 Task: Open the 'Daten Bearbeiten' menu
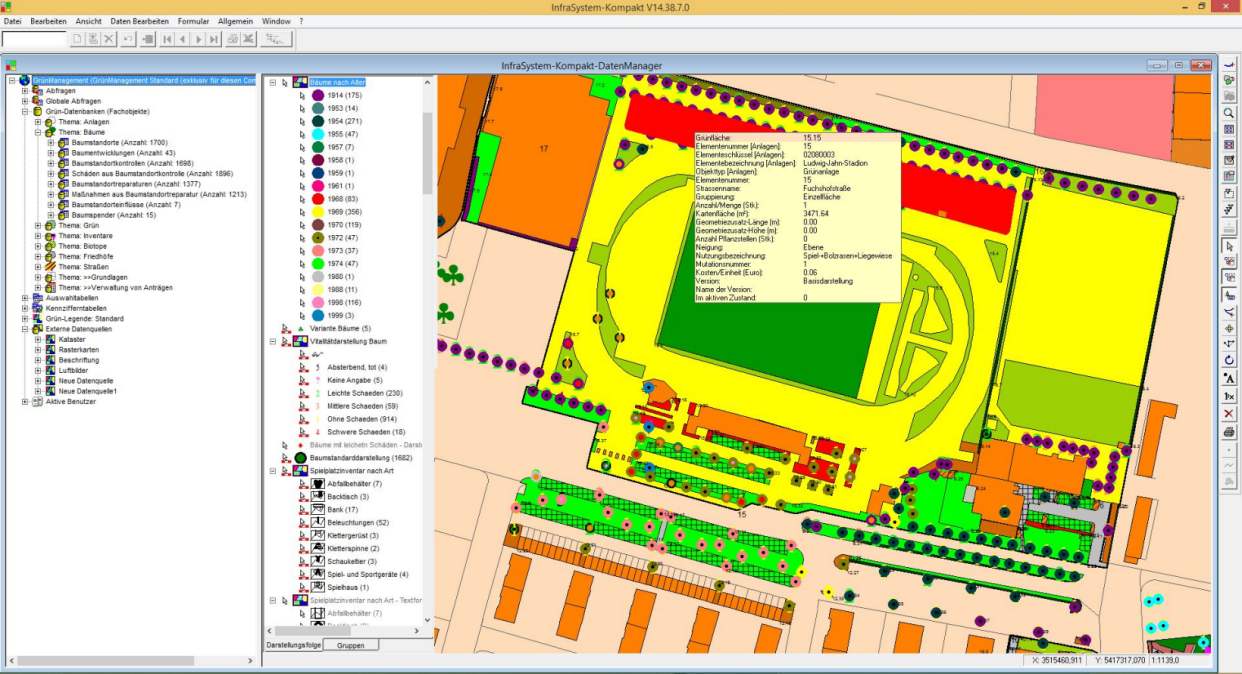(x=139, y=20)
